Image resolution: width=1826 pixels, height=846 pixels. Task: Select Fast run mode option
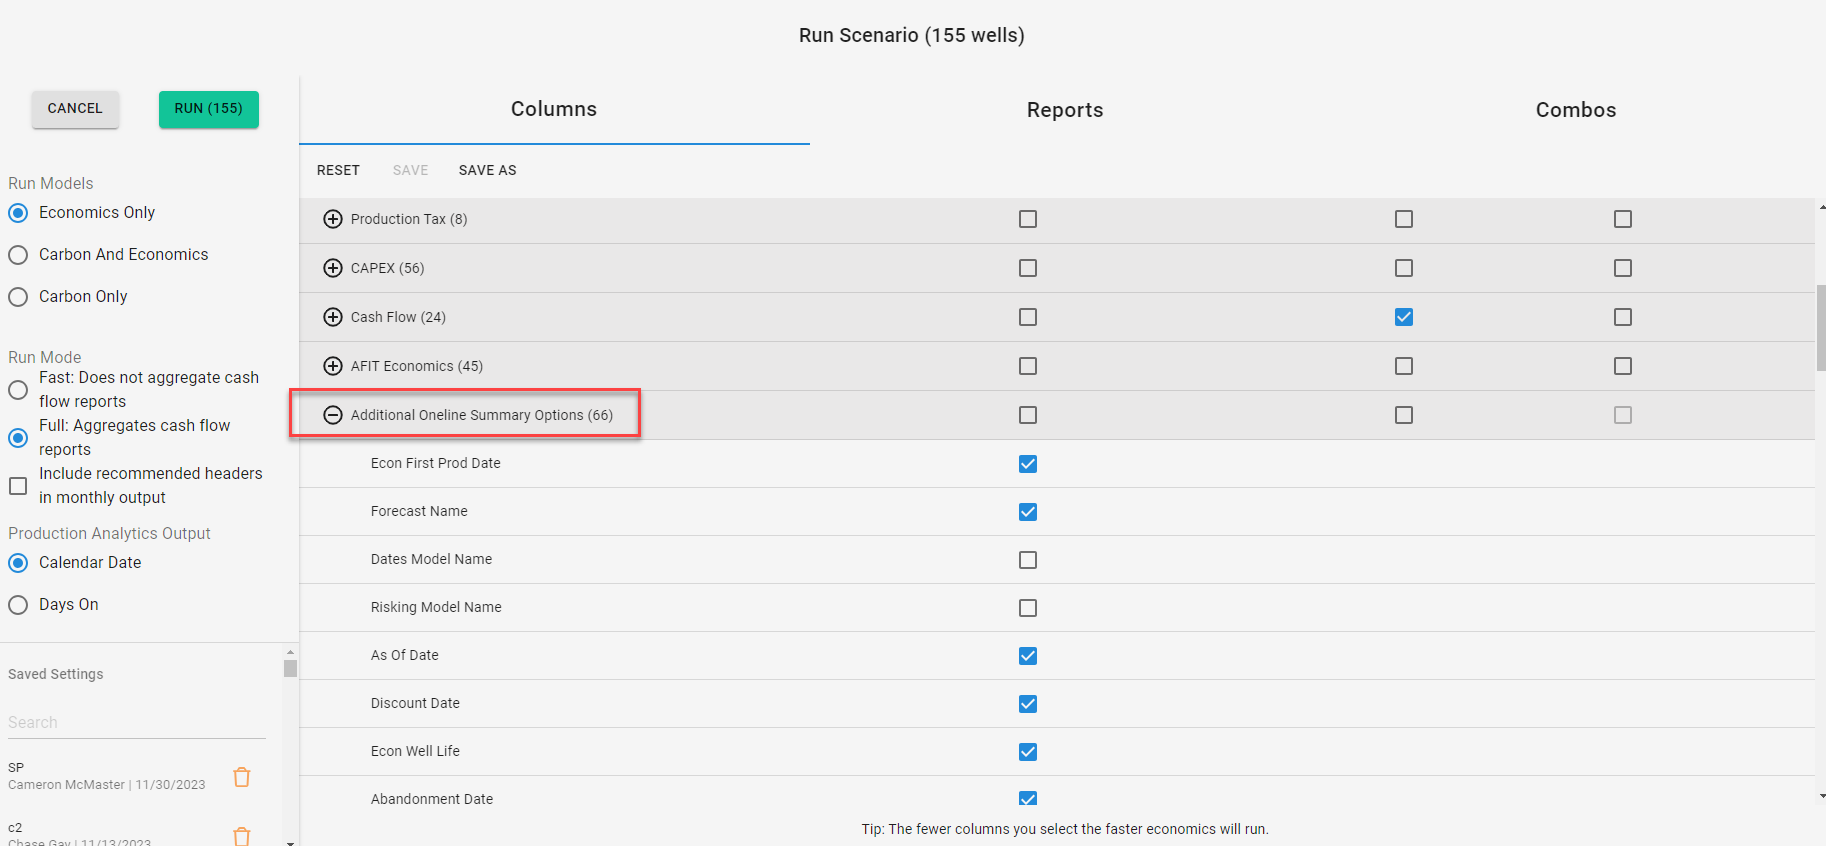coord(18,390)
